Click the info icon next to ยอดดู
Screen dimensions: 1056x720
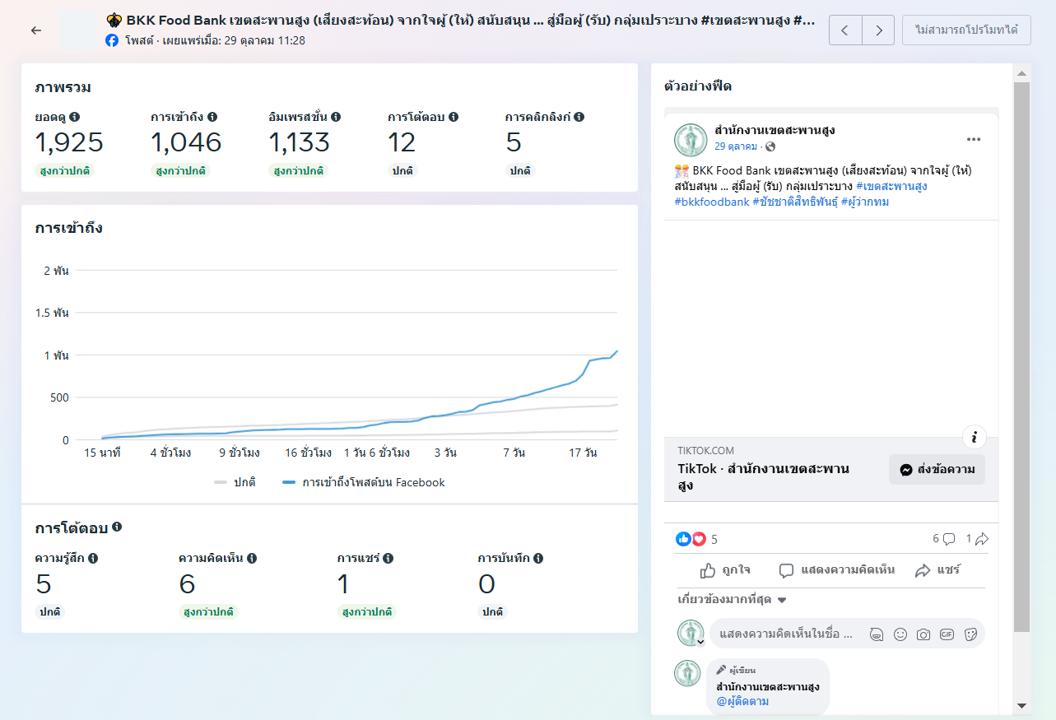click(74, 117)
